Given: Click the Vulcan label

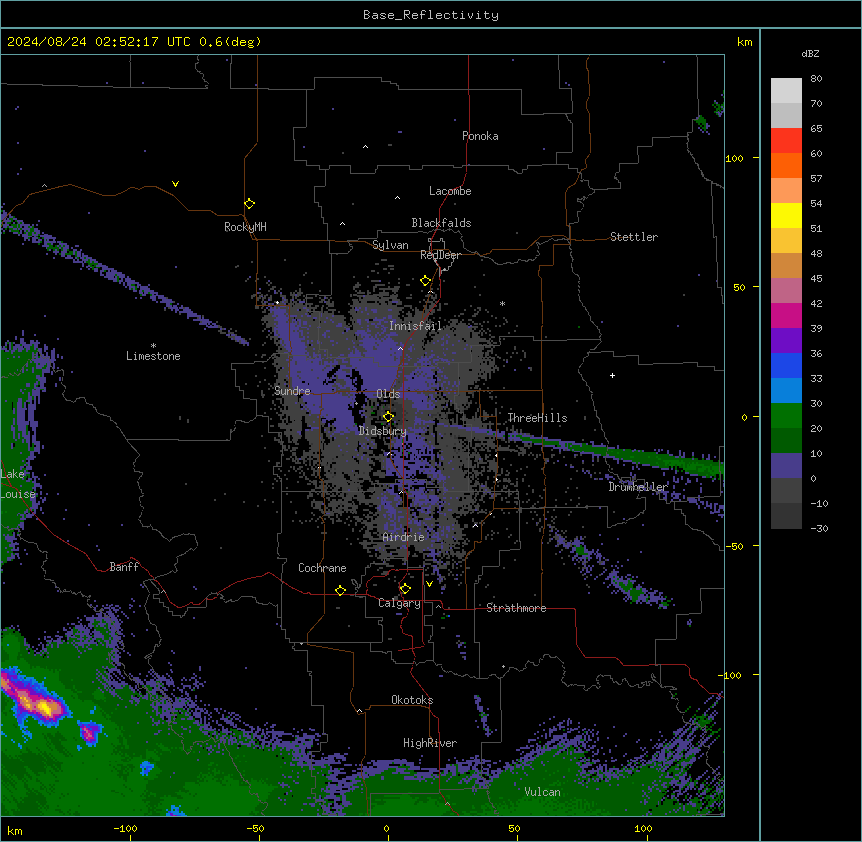Looking at the screenshot, I should pos(543,792).
